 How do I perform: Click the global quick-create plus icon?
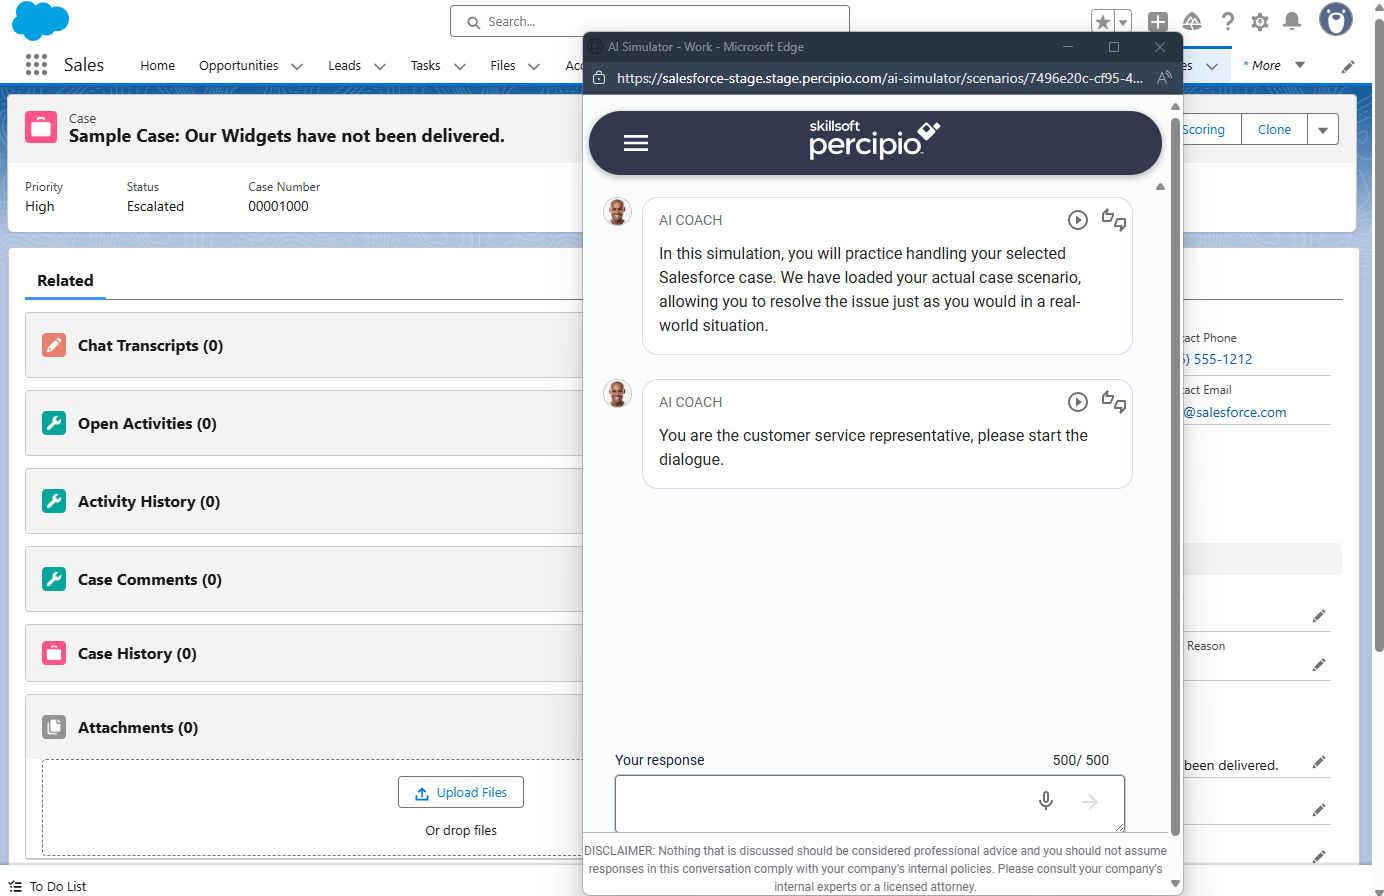tap(1158, 20)
